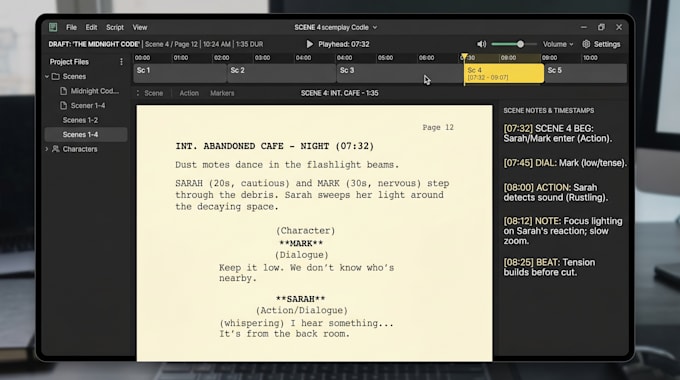
Task: Open the SCENE 4 screenplay title dropdown
Action: [x=336, y=27]
